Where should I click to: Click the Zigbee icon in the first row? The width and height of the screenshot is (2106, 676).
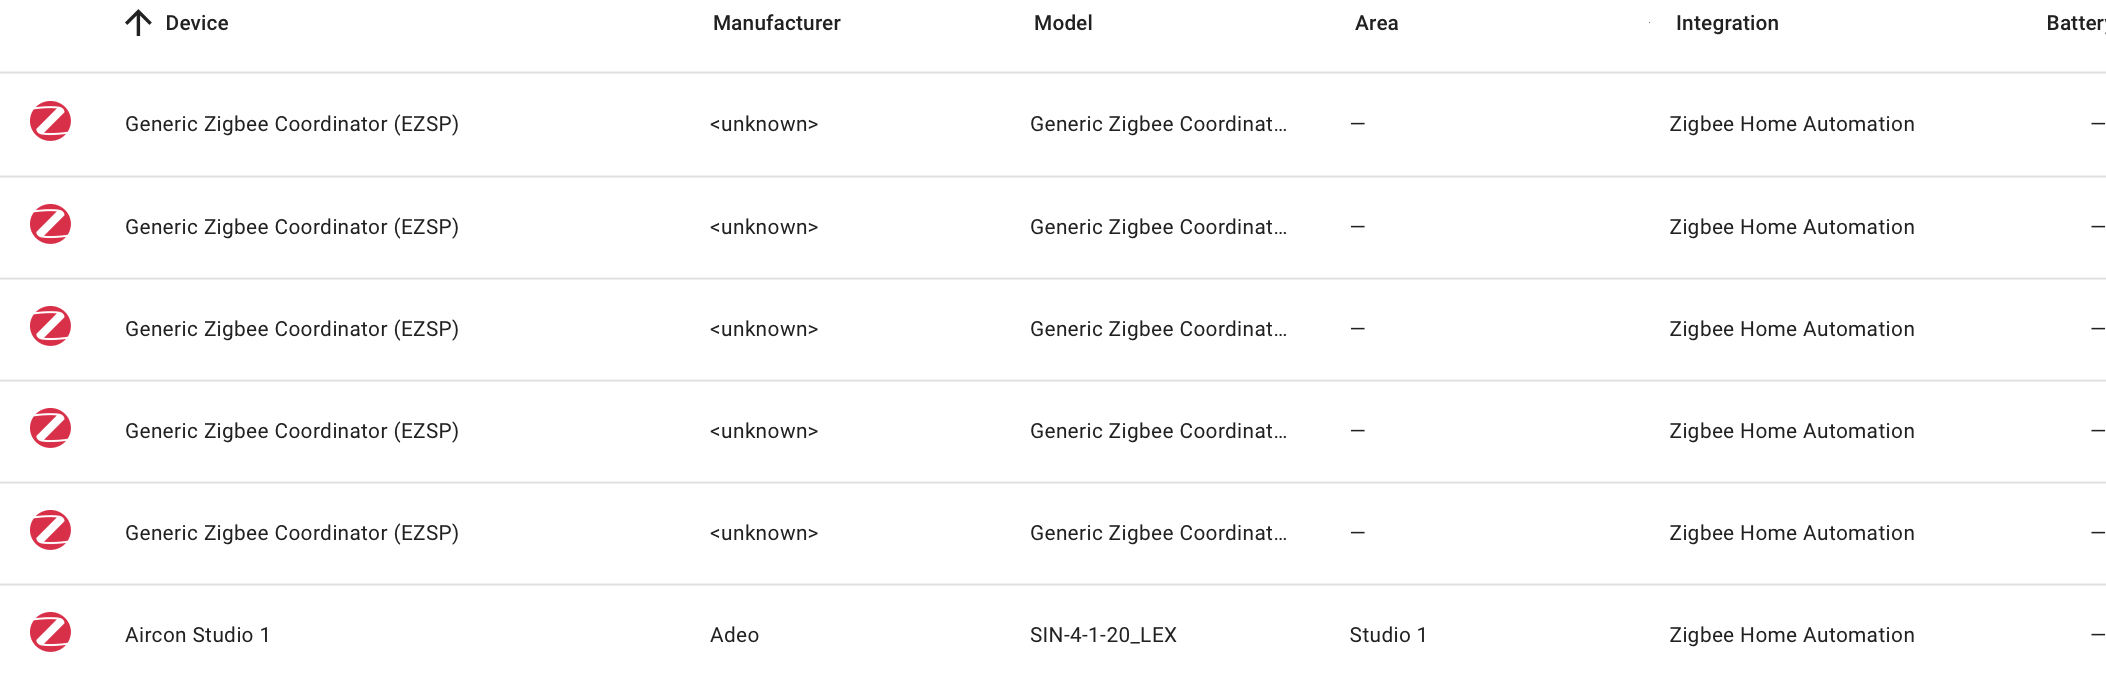pyautogui.click(x=50, y=122)
